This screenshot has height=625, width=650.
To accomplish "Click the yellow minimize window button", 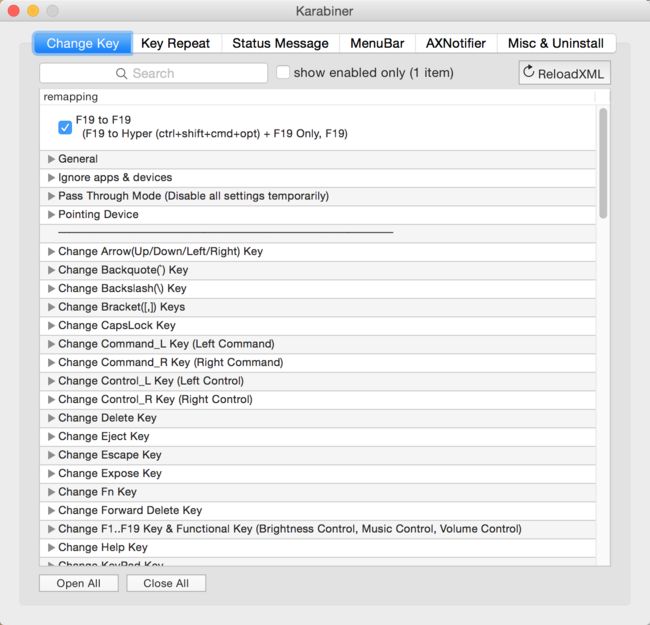I will [x=33, y=10].
